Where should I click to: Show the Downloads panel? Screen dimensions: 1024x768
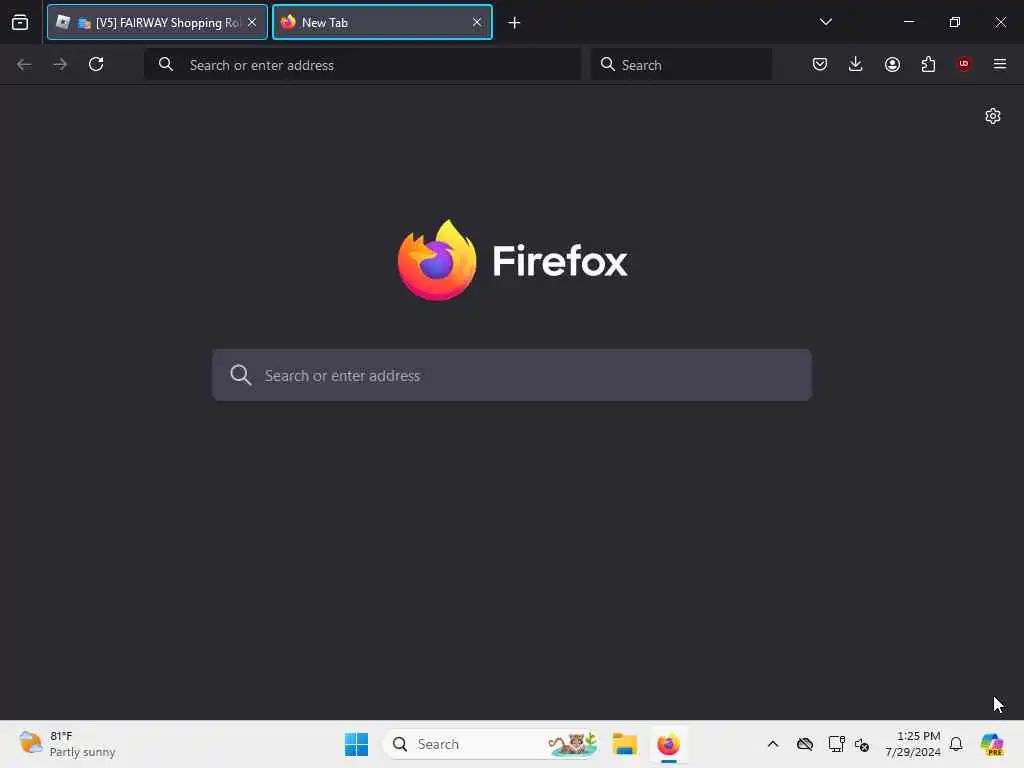point(856,64)
